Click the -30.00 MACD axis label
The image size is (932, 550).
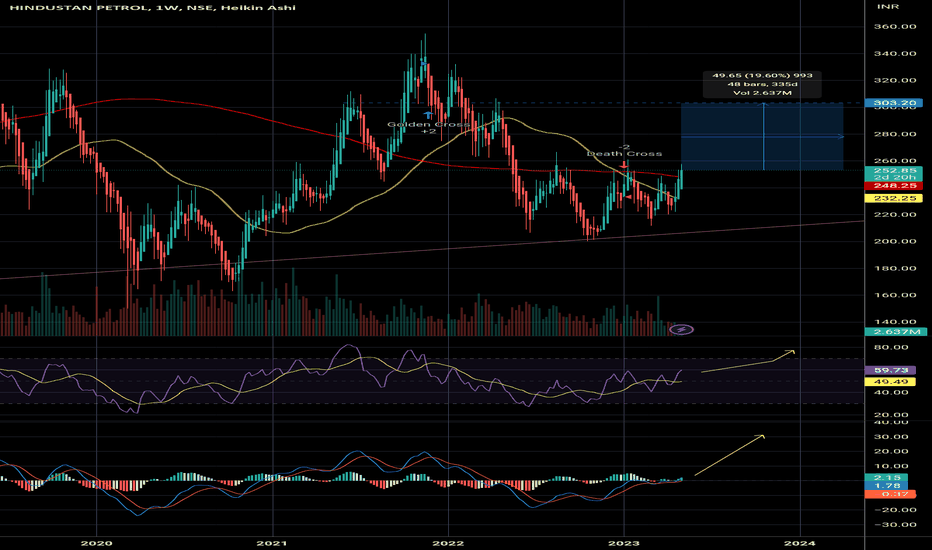pyautogui.click(x=893, y=524)
